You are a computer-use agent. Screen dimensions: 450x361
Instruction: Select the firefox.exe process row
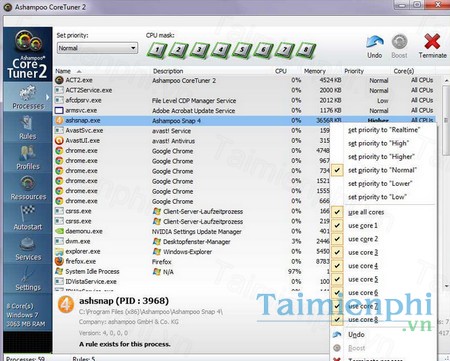pos(192,262)
